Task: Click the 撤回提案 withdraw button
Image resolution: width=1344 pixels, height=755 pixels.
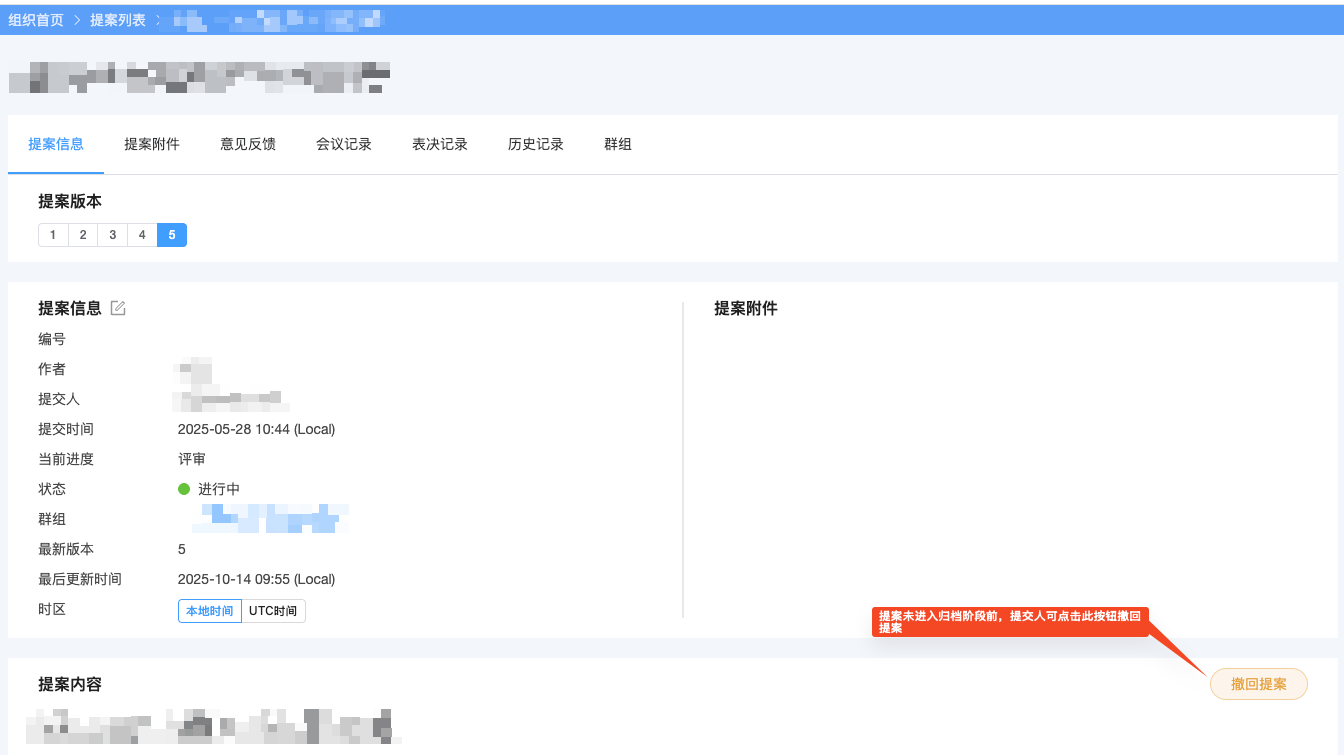Action: coord(1258,684)
